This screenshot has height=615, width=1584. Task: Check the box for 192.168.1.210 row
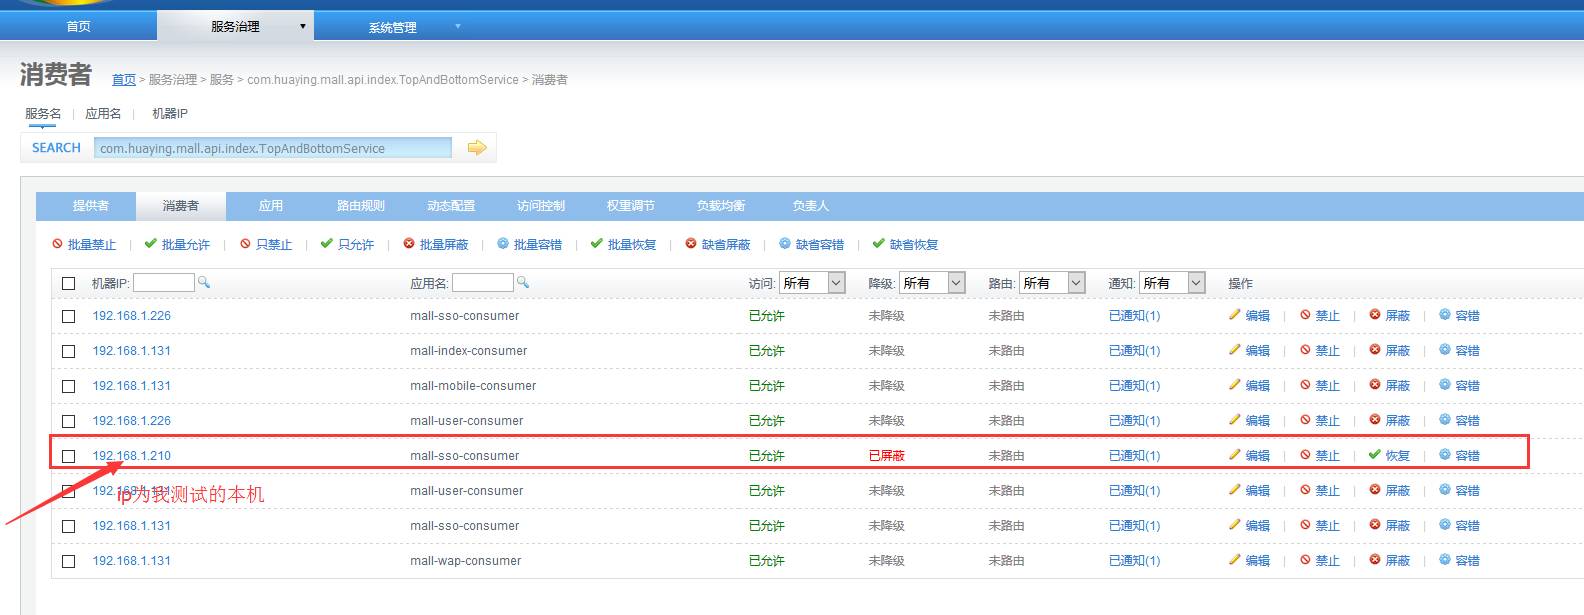click(x=69, y=456)
